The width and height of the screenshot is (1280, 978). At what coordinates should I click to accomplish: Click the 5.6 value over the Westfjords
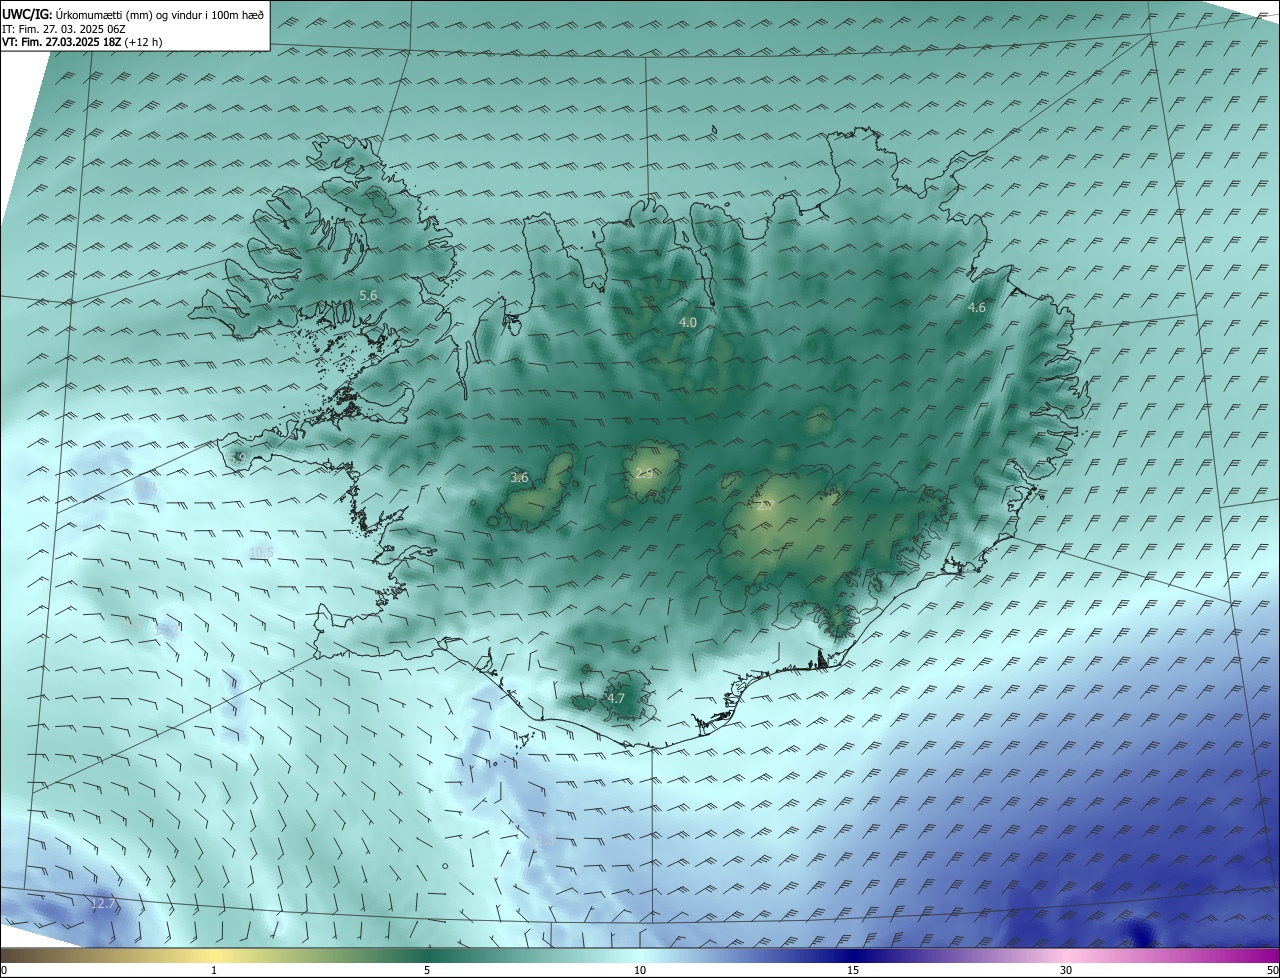pos(368,295)
